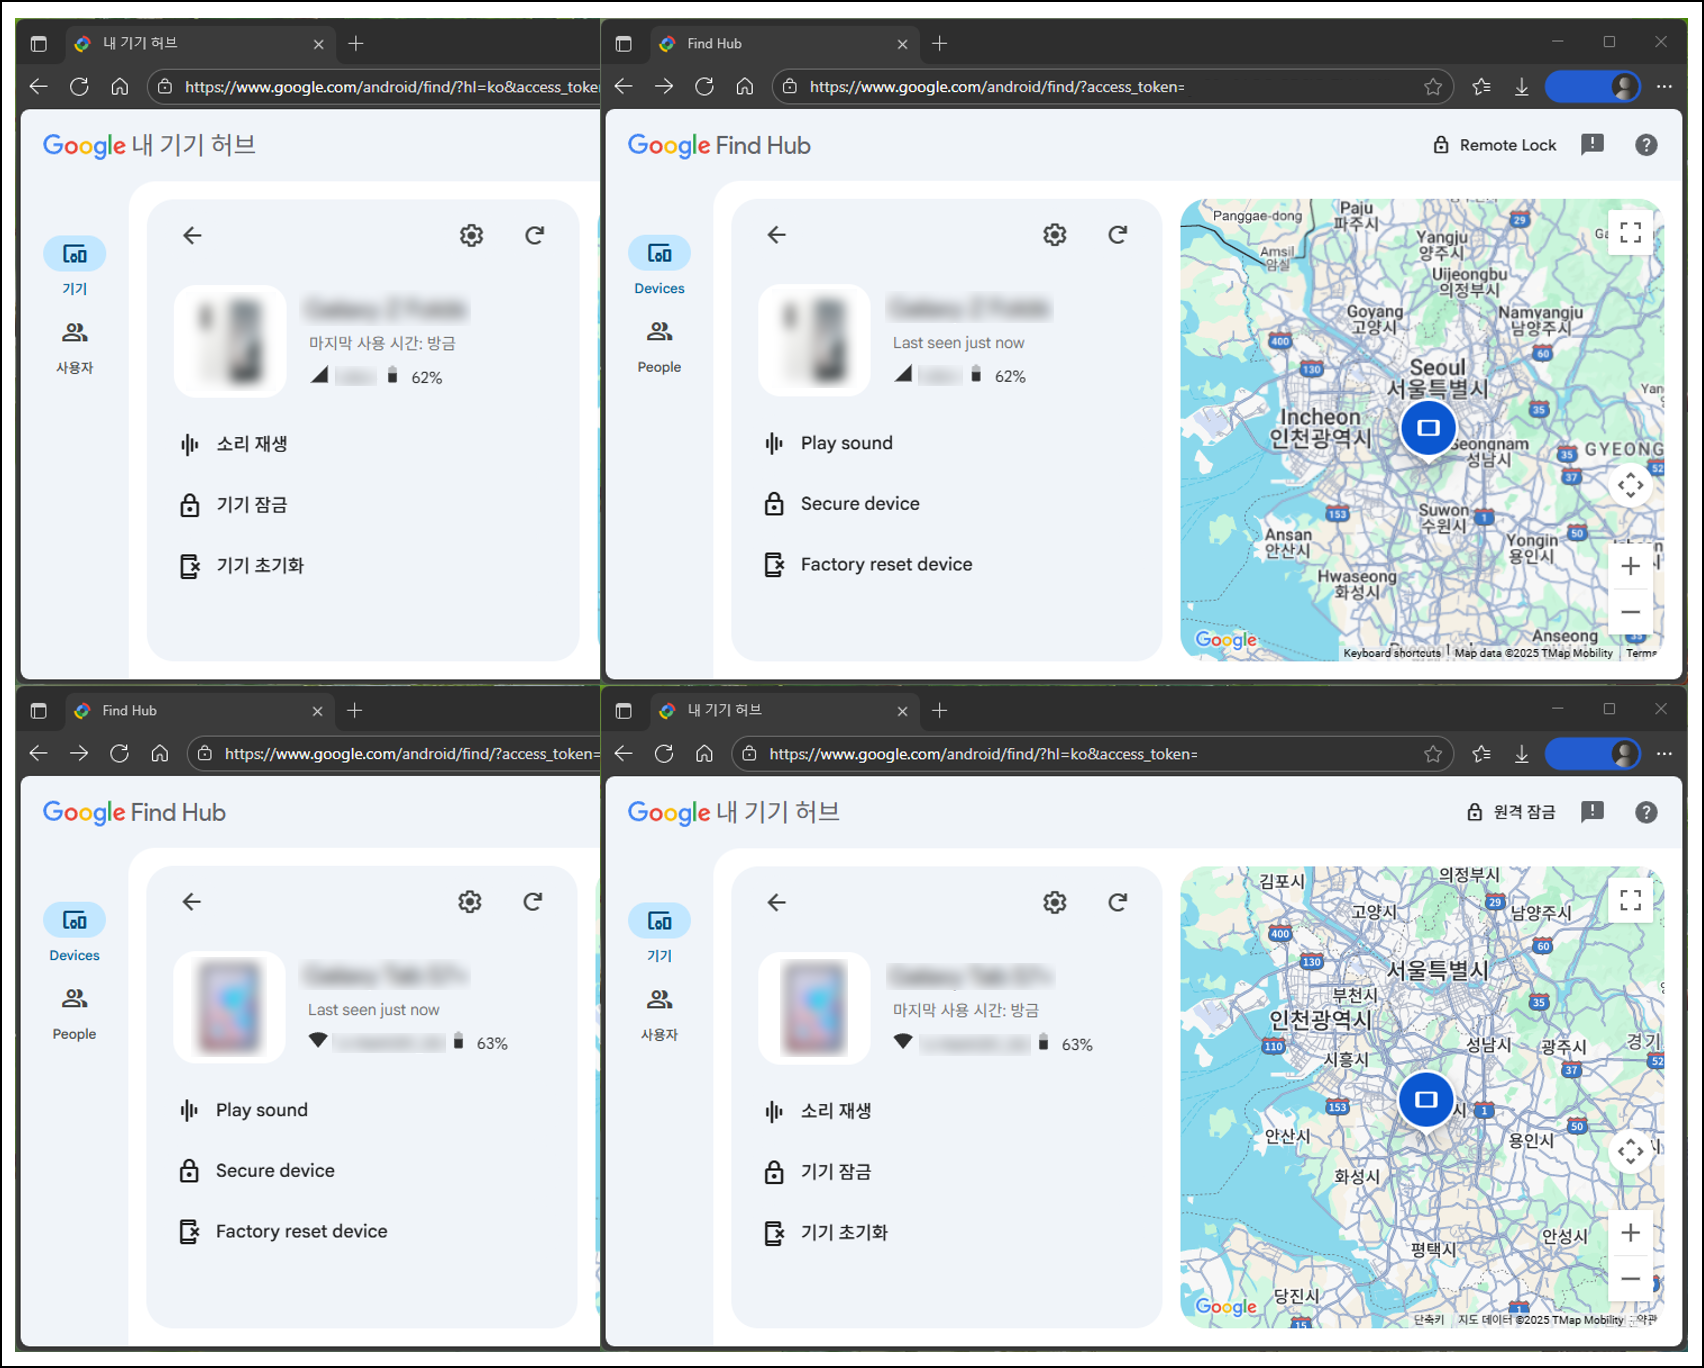This screenshot has width=1704, height=1368.
Task: Open the settings gear on the device card
Action: [x=1053, y=234]
